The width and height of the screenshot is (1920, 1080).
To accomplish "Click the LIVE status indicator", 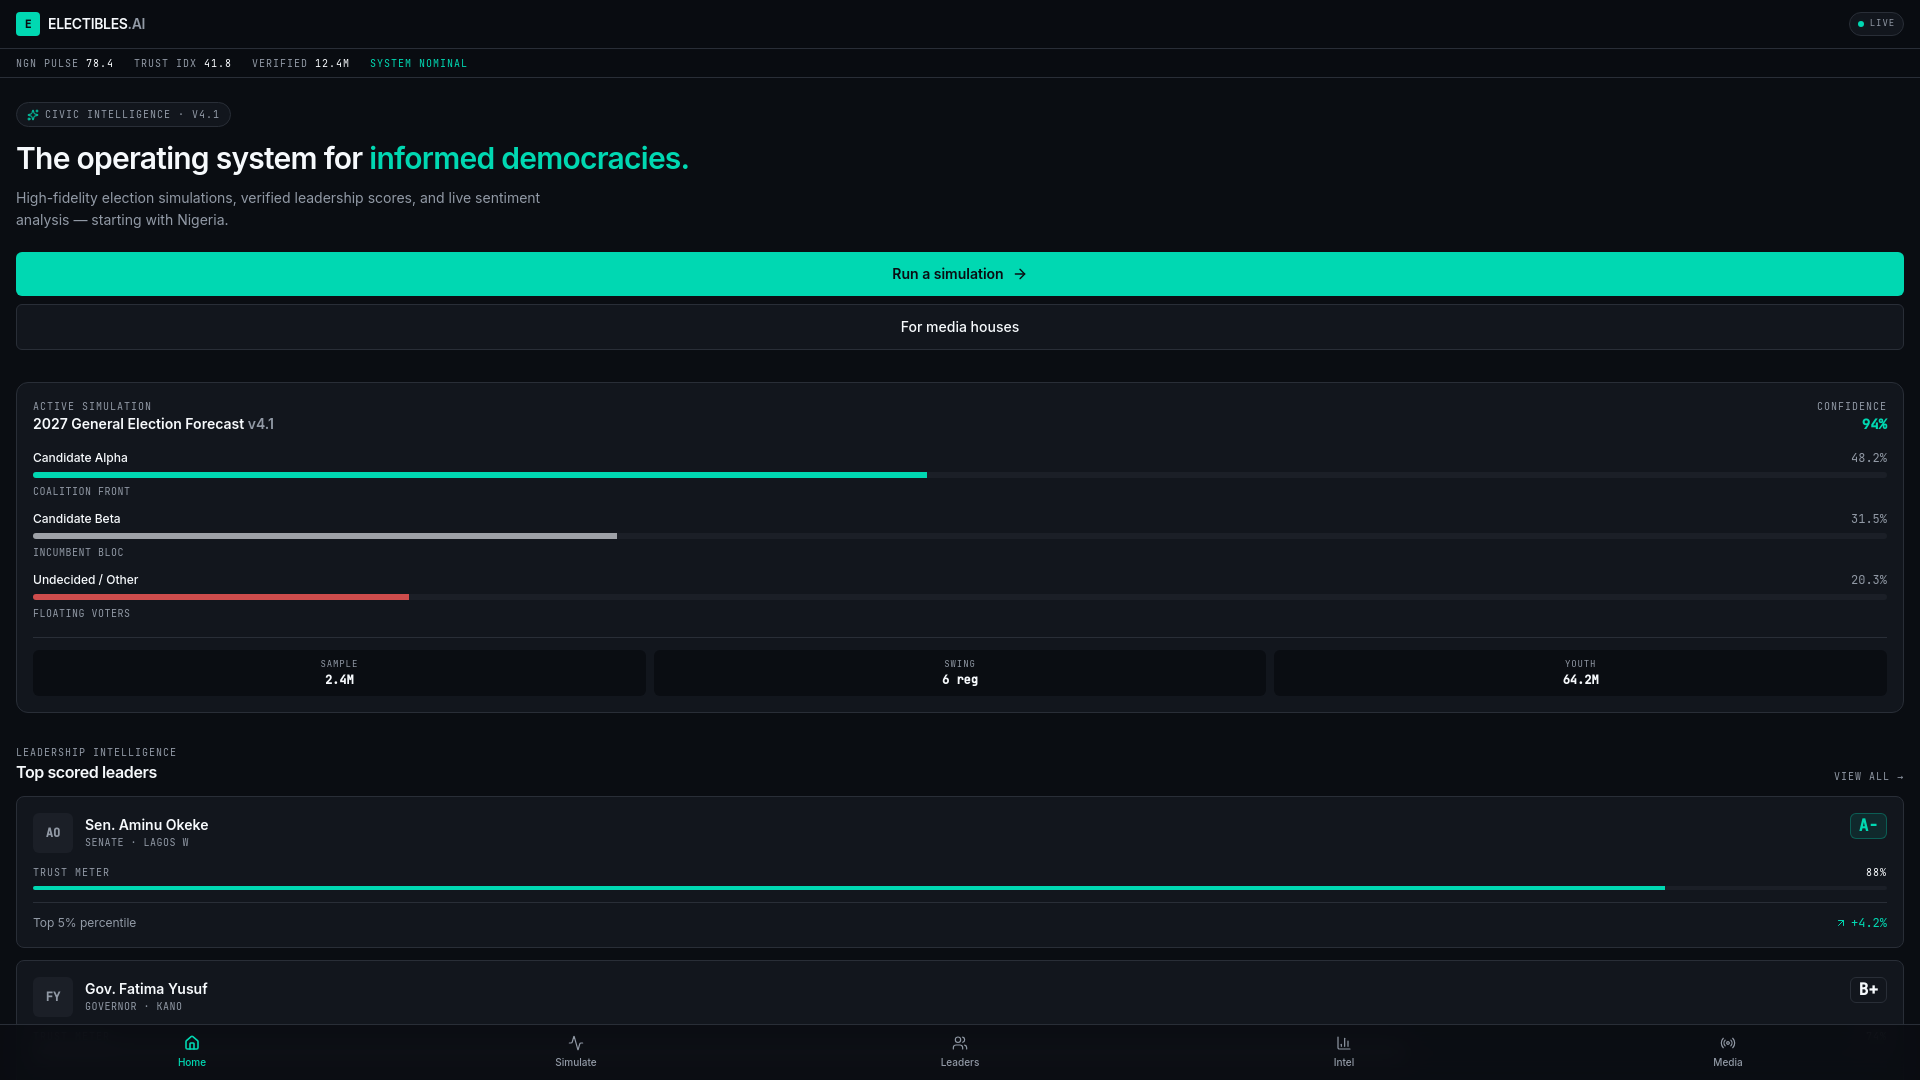I will (1876, 23).
